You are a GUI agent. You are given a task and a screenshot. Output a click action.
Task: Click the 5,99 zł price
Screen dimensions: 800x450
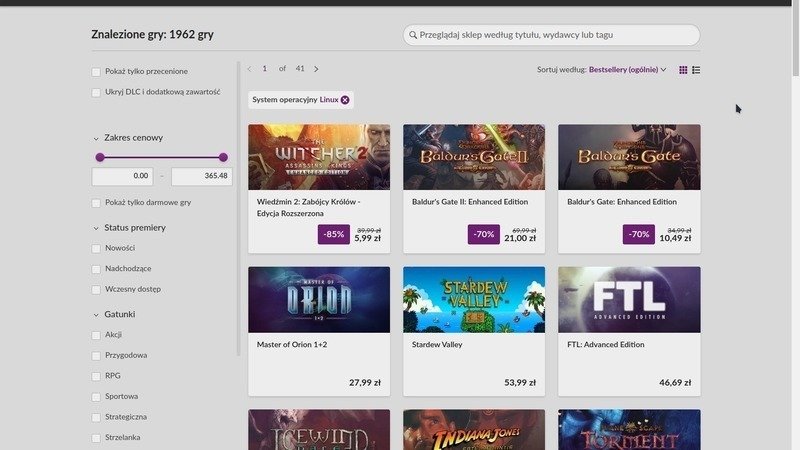tap(367, 238)
